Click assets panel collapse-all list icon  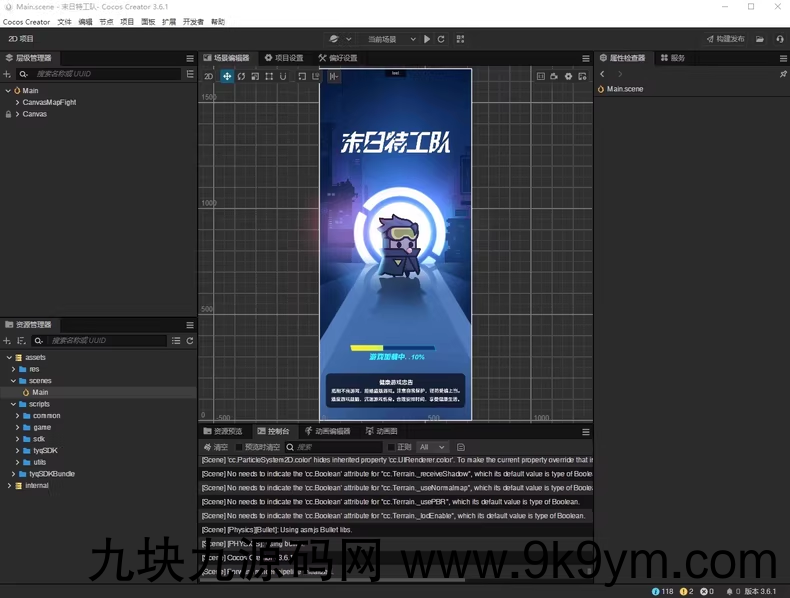tap(176, 341)
